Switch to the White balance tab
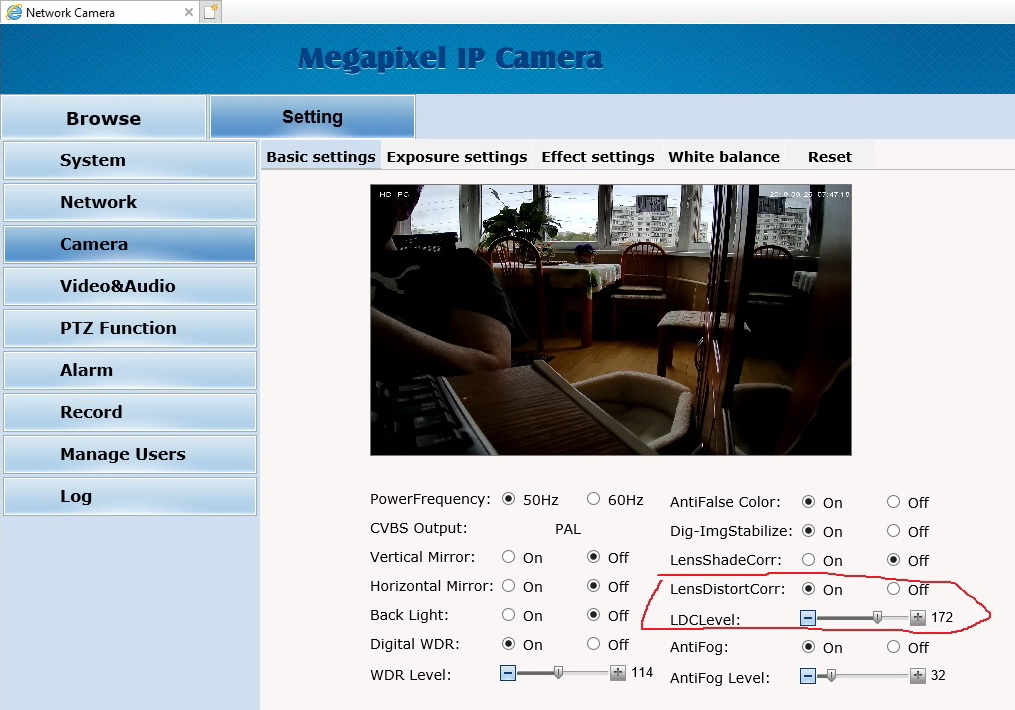The width and height of the screenshot is (1015, 710). [723, 157]
